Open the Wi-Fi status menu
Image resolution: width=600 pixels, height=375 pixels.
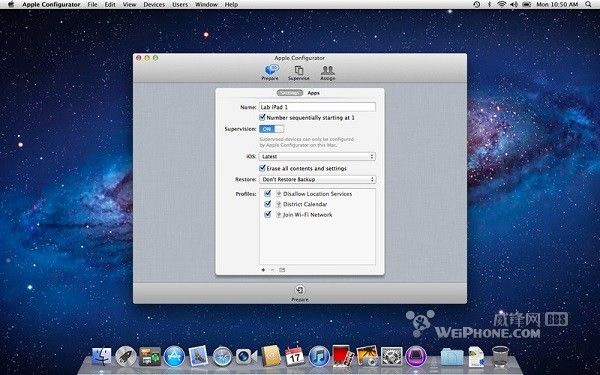point(501,5)
